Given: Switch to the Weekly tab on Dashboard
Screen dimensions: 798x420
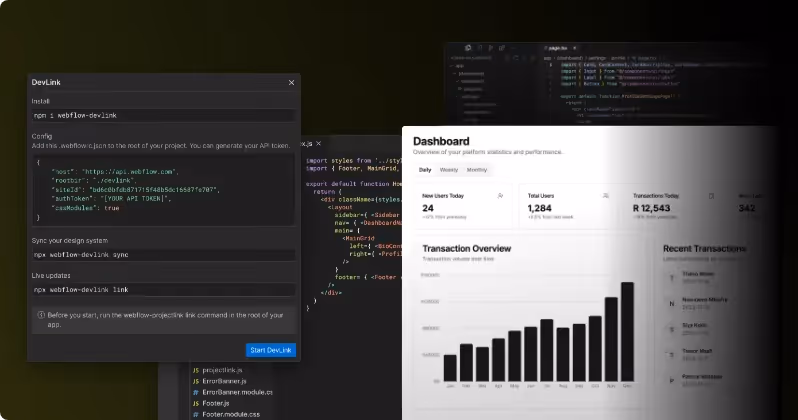Looking at the screenshot, I should coord(449,170).
